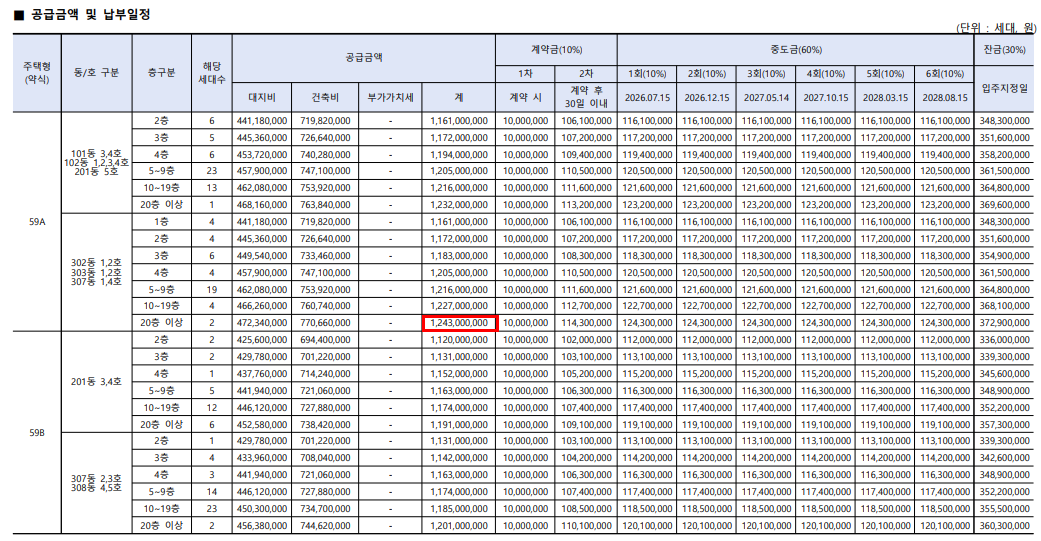Click the '잔금(30%)' header

coord(1004,50)
